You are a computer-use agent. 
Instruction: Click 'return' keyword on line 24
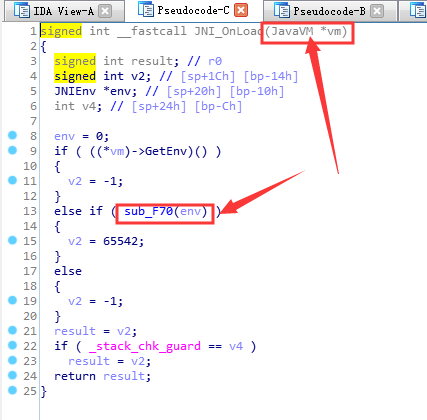[x=75, y=376]
